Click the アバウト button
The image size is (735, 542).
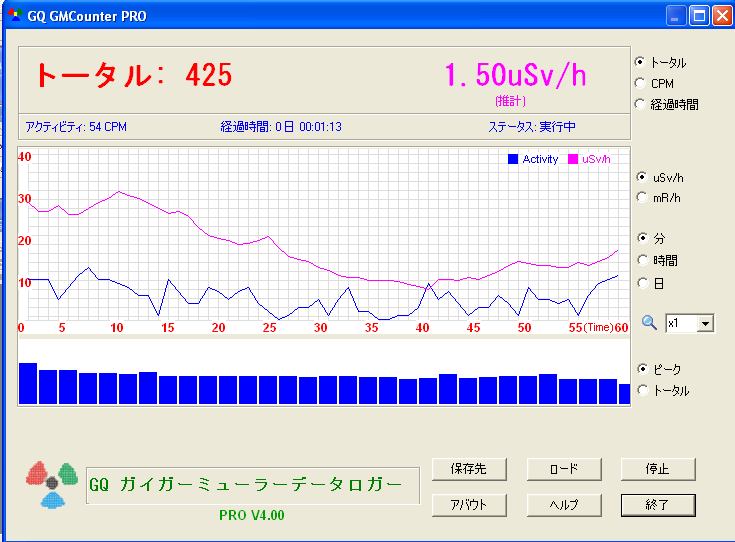469,505
